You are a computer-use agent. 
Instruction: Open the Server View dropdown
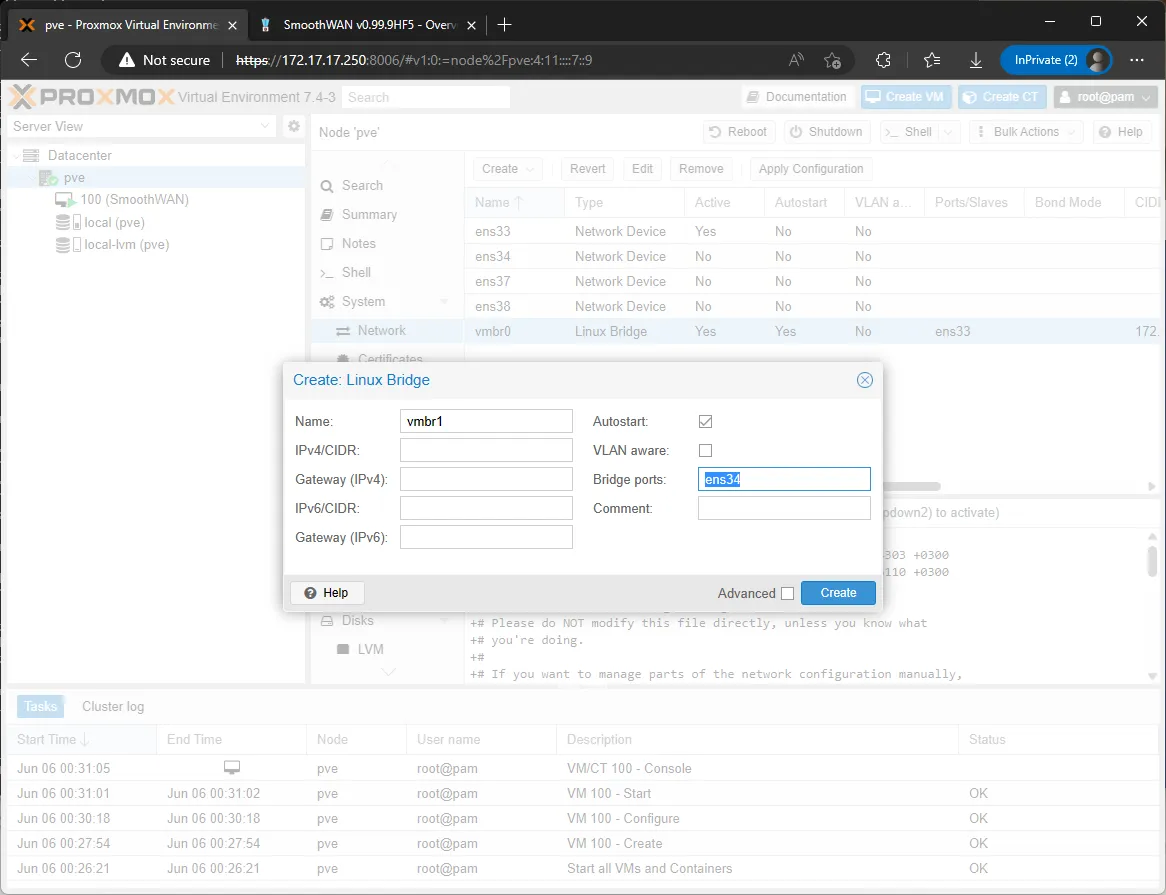[x=141, y=126]
